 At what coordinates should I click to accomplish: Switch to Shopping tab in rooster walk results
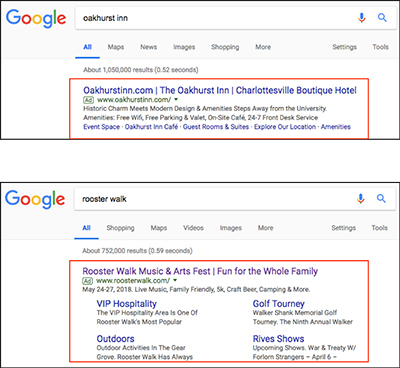coord(120,228)
